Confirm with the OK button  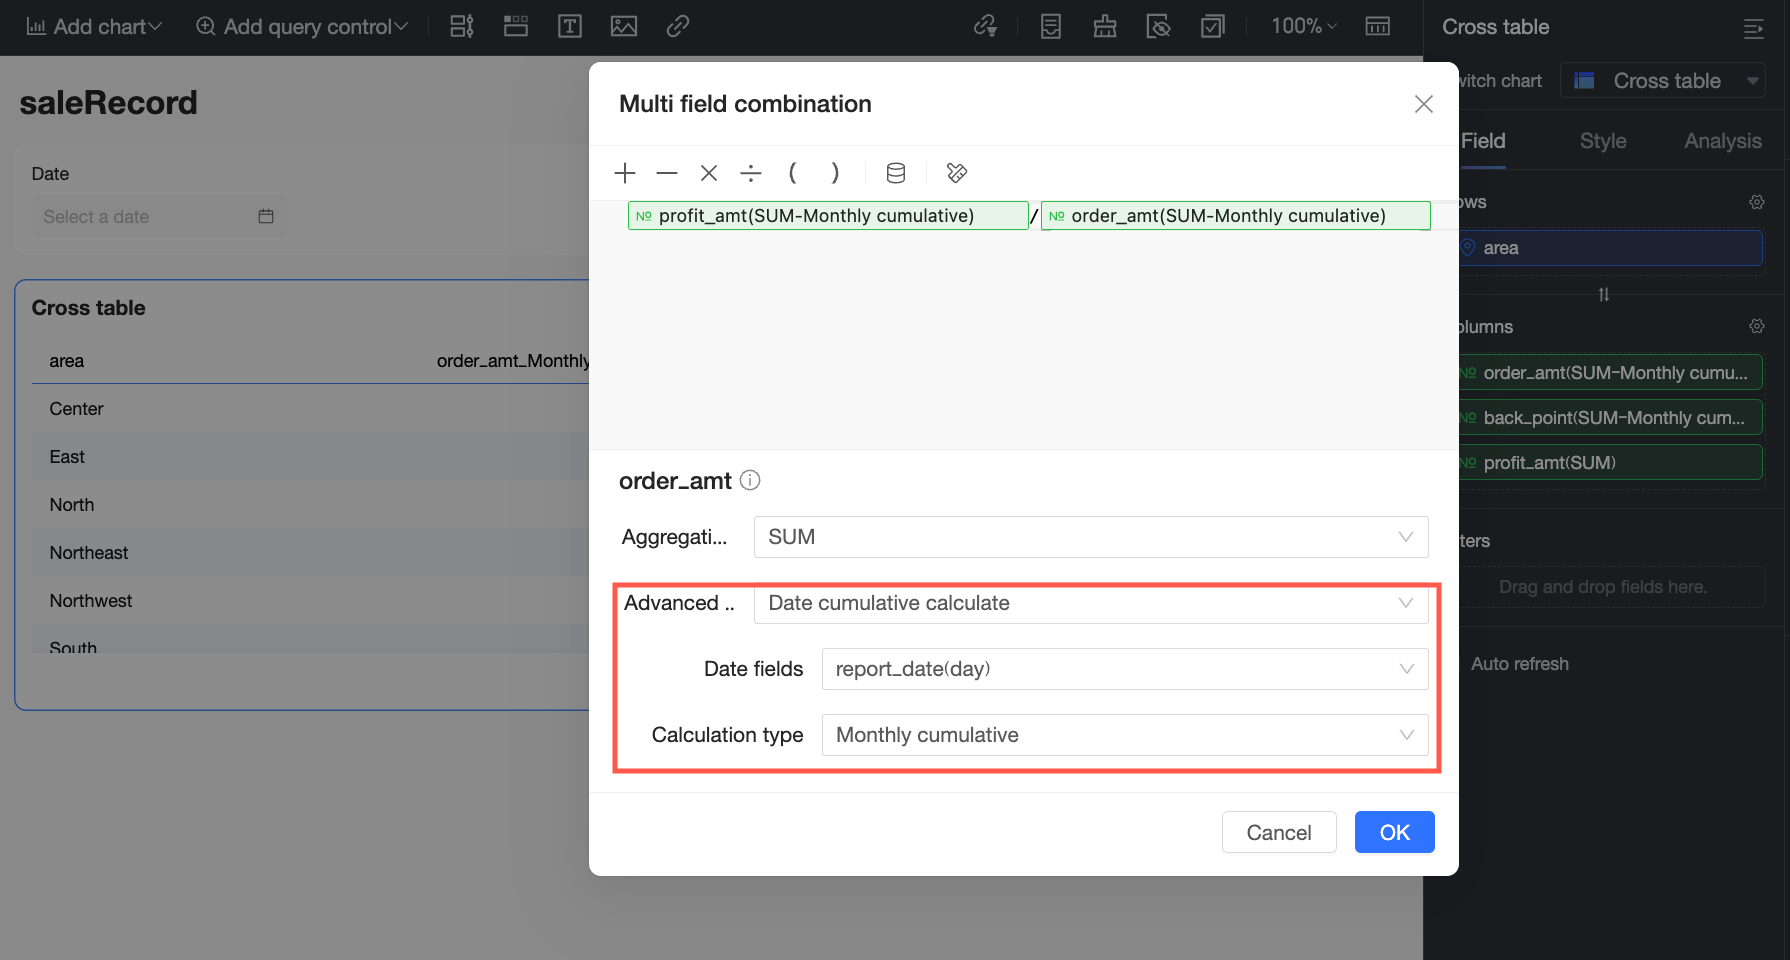1395,832
